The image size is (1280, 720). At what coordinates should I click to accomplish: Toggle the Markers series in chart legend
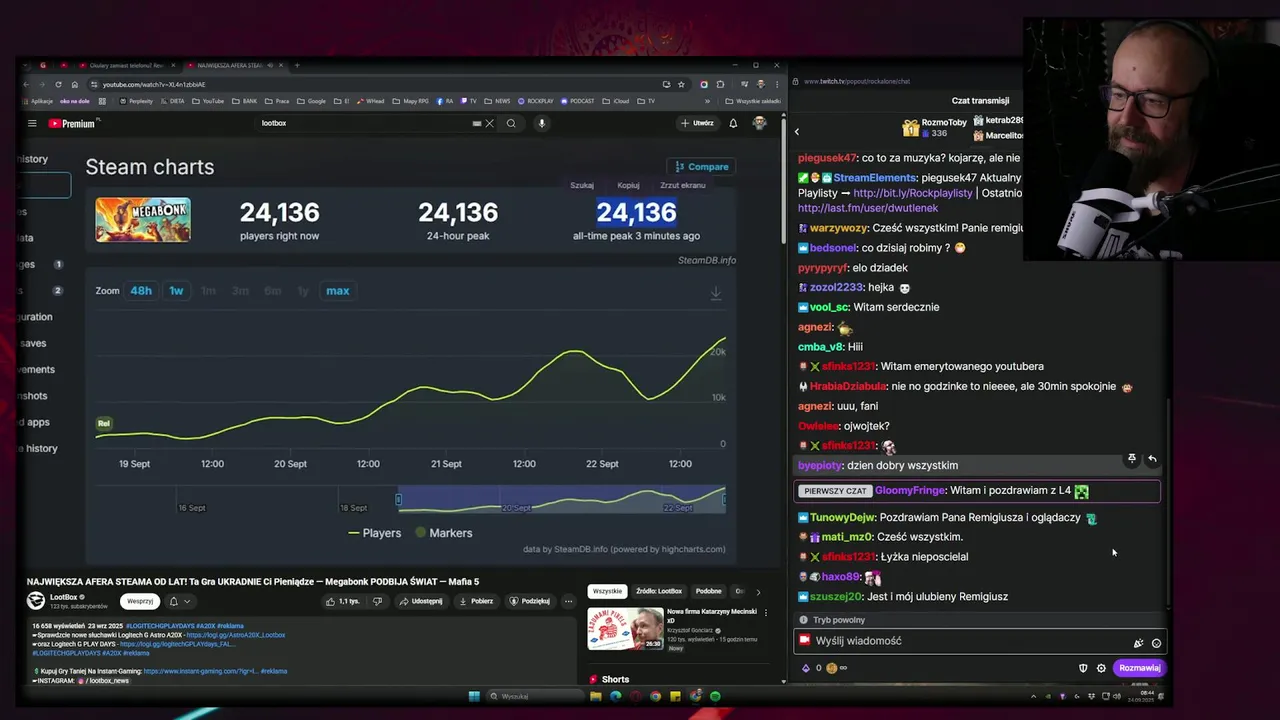pyautogui.click(x=443, y=533)
